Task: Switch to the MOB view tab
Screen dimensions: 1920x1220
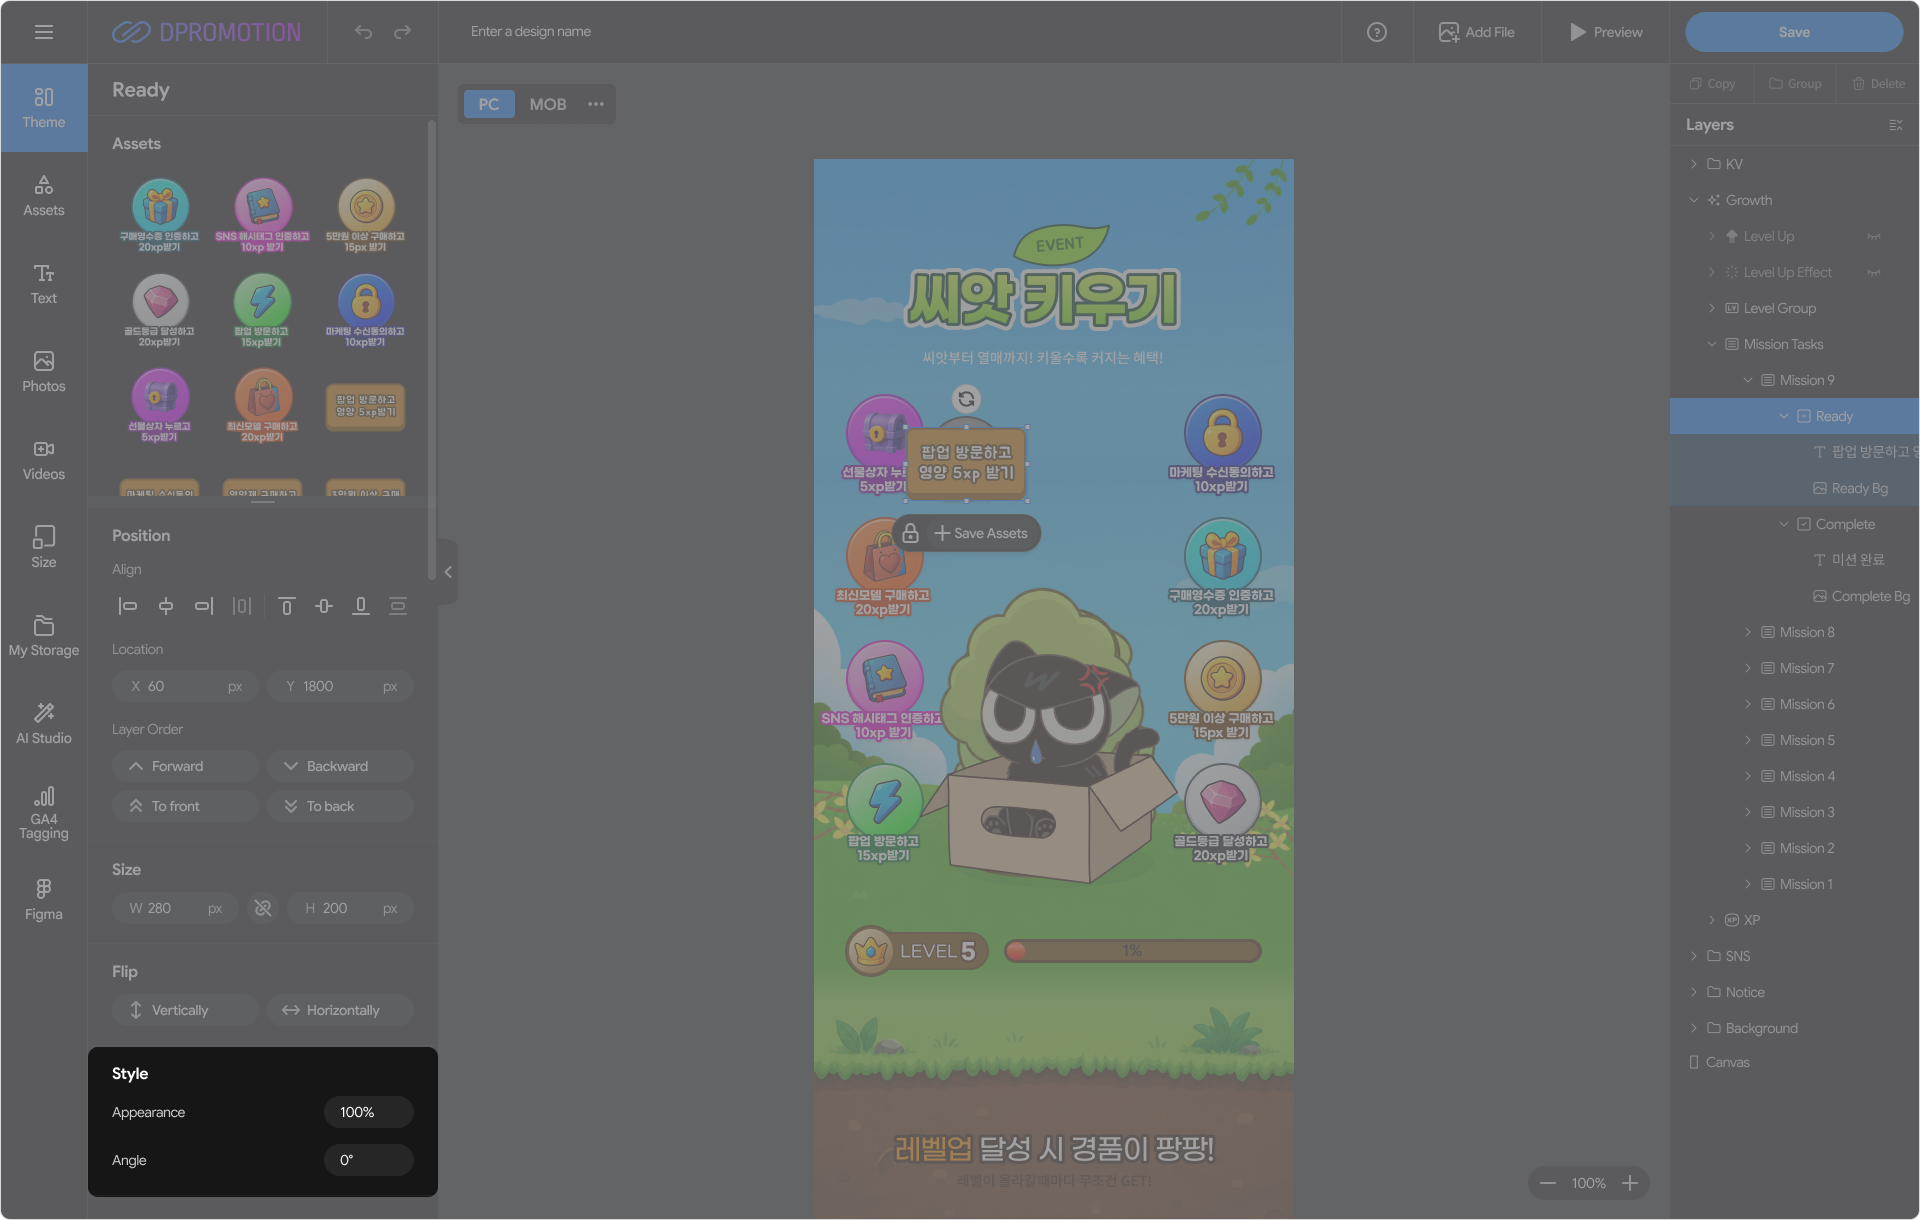Action: point(548,104)
